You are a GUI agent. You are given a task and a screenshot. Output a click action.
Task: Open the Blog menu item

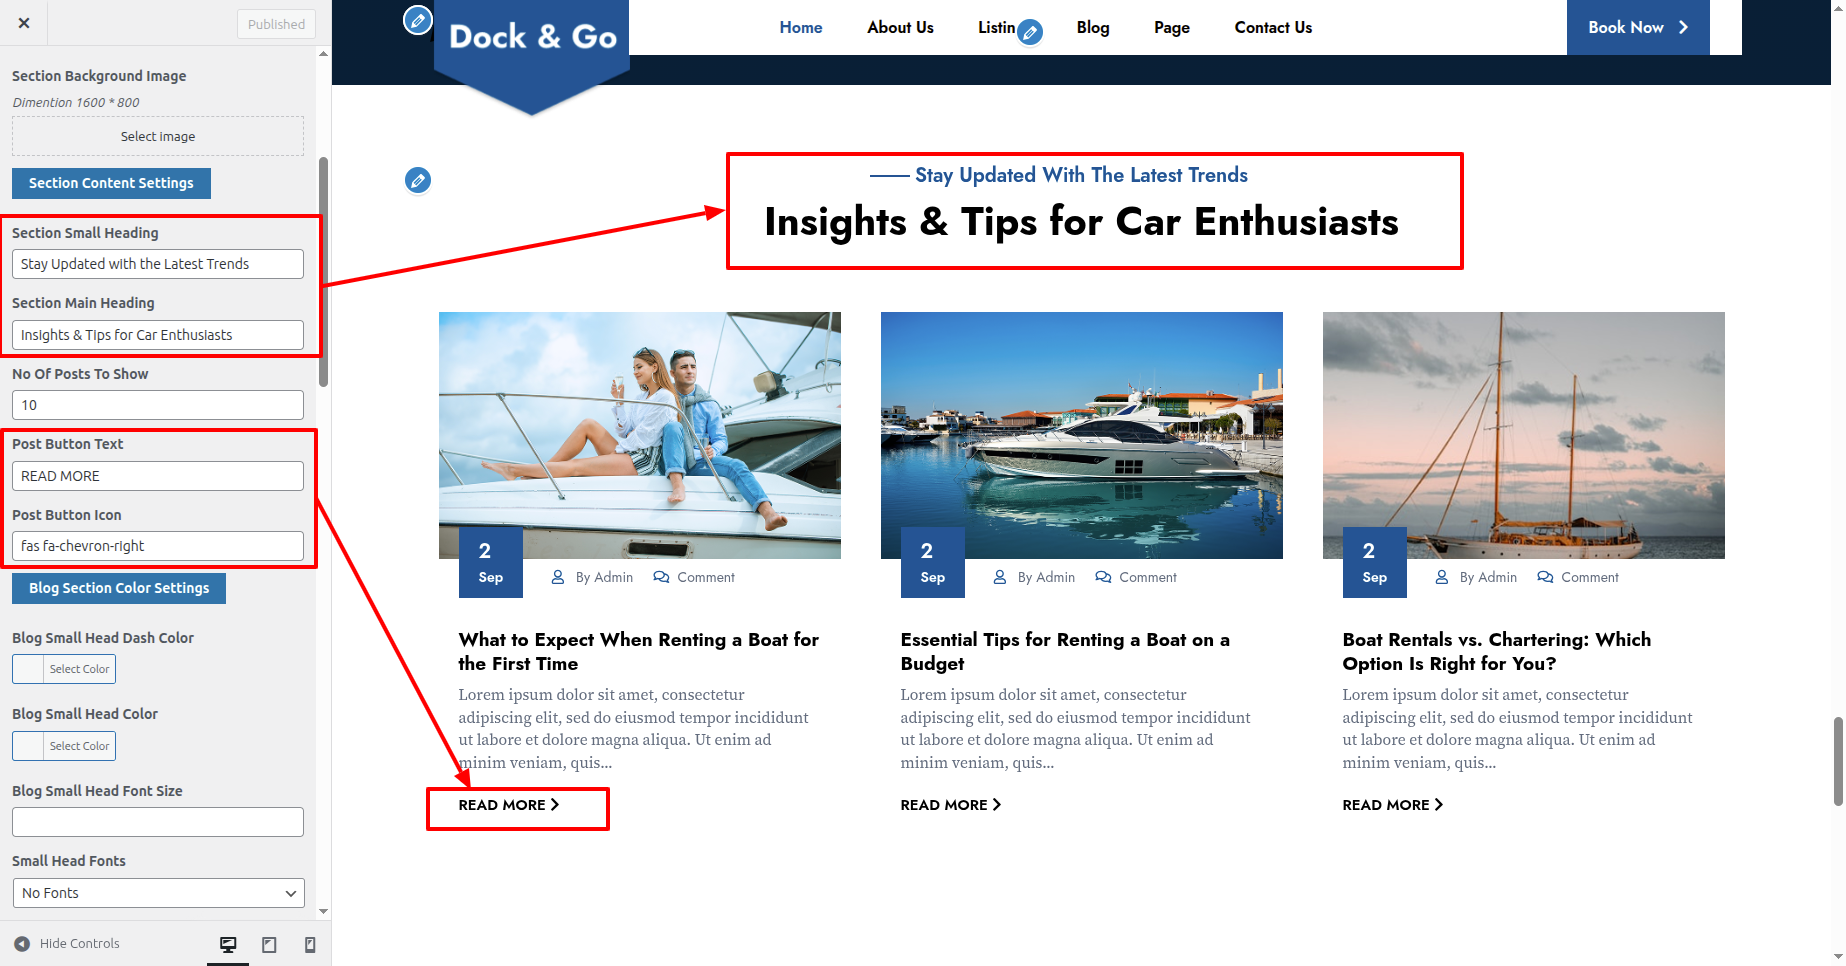[1093, 27]
